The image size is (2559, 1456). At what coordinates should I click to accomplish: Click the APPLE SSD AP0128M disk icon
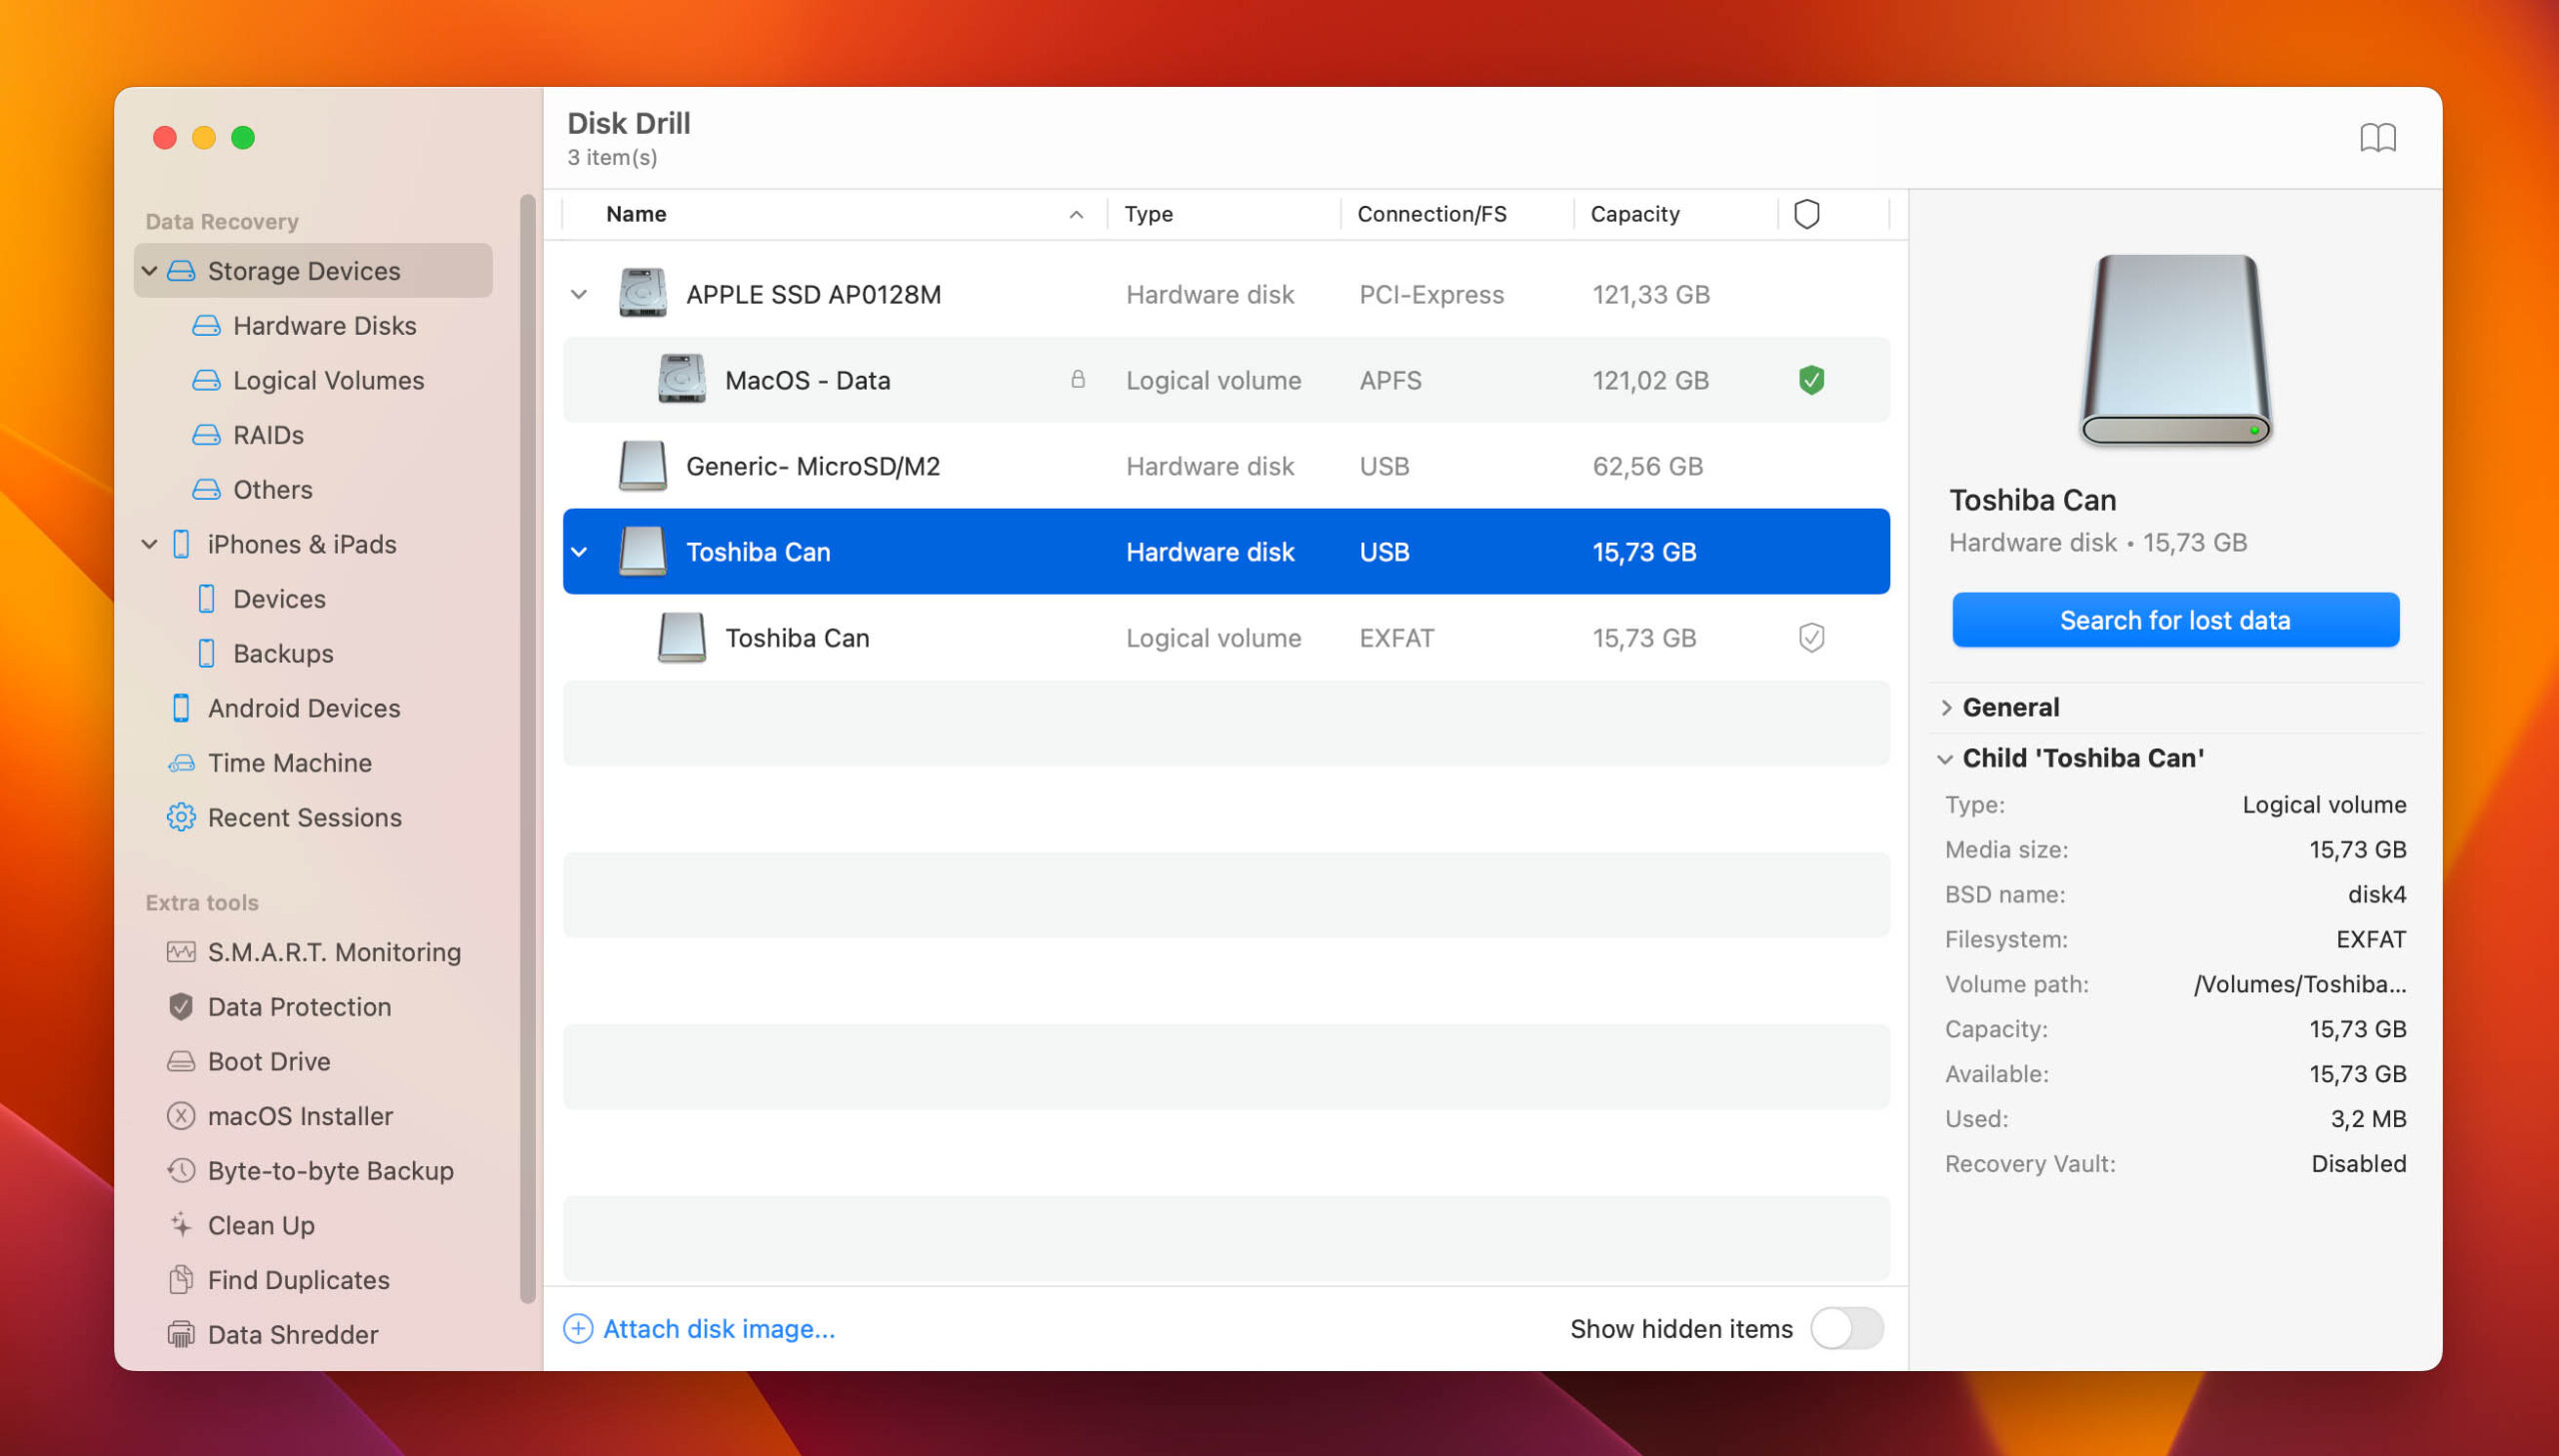pos(642,294)
